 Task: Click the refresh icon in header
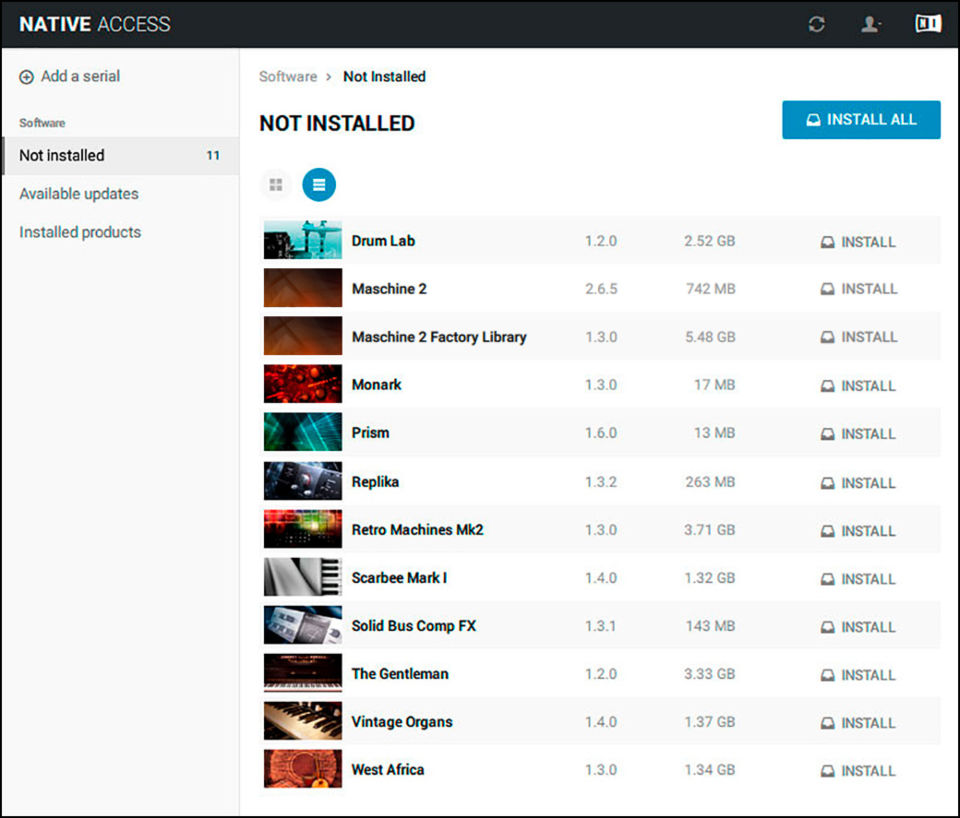[x=817, y=25]
